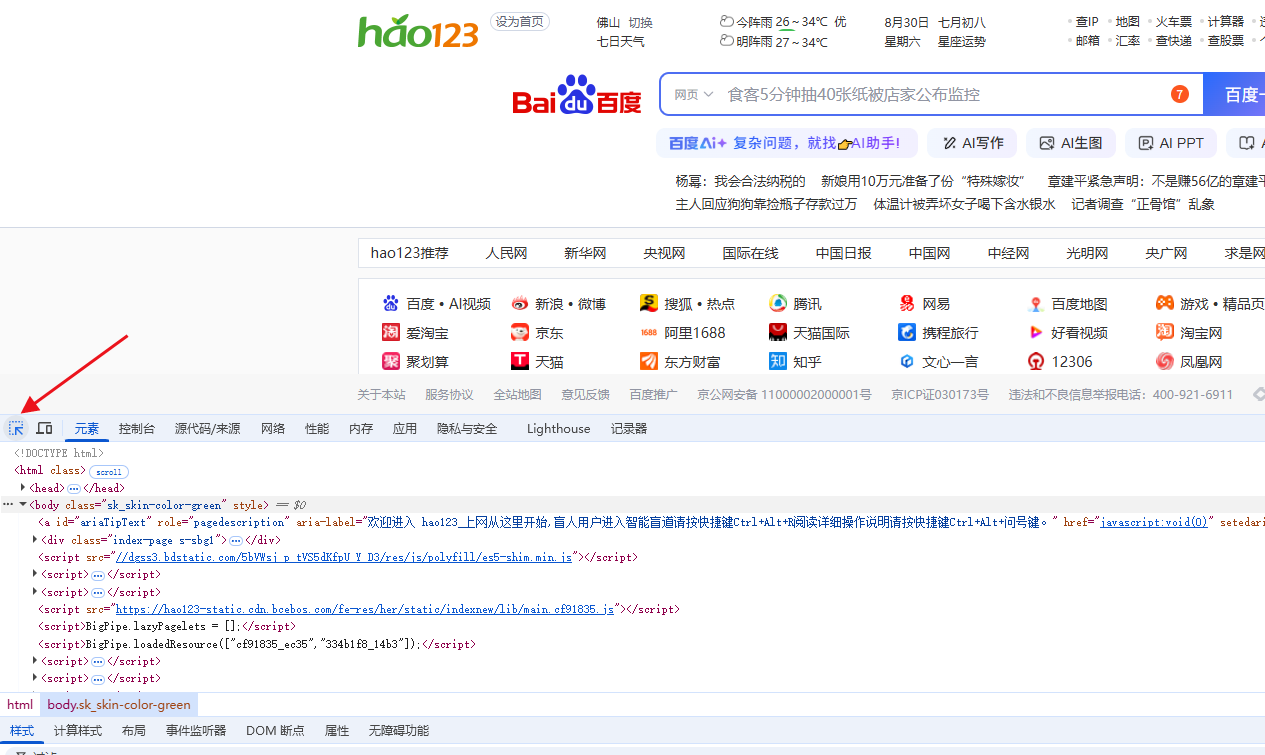This screenshot has width=1265, height=755.
Task: Click the 知乎 icon link
Action: point(778,361)
